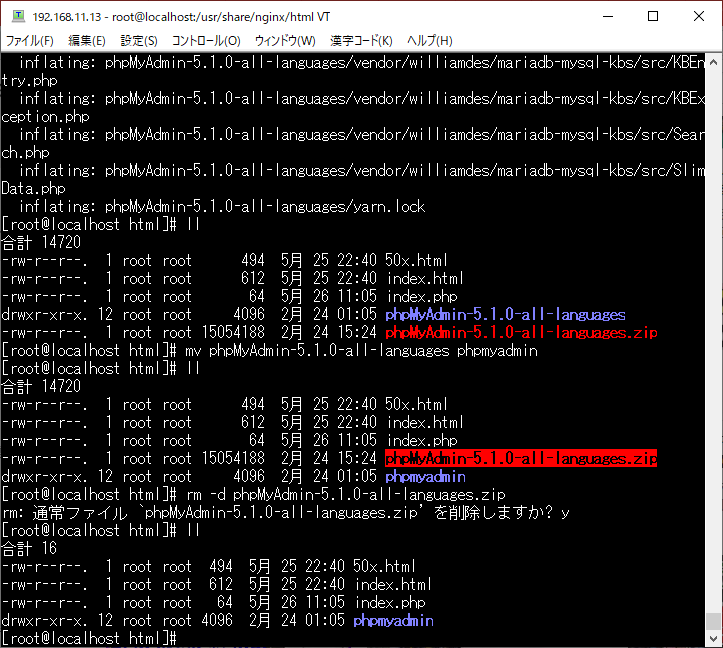Open the 設定(S) menu
Image resolution: width=723 pixels, height=648 pixels.
139,41
